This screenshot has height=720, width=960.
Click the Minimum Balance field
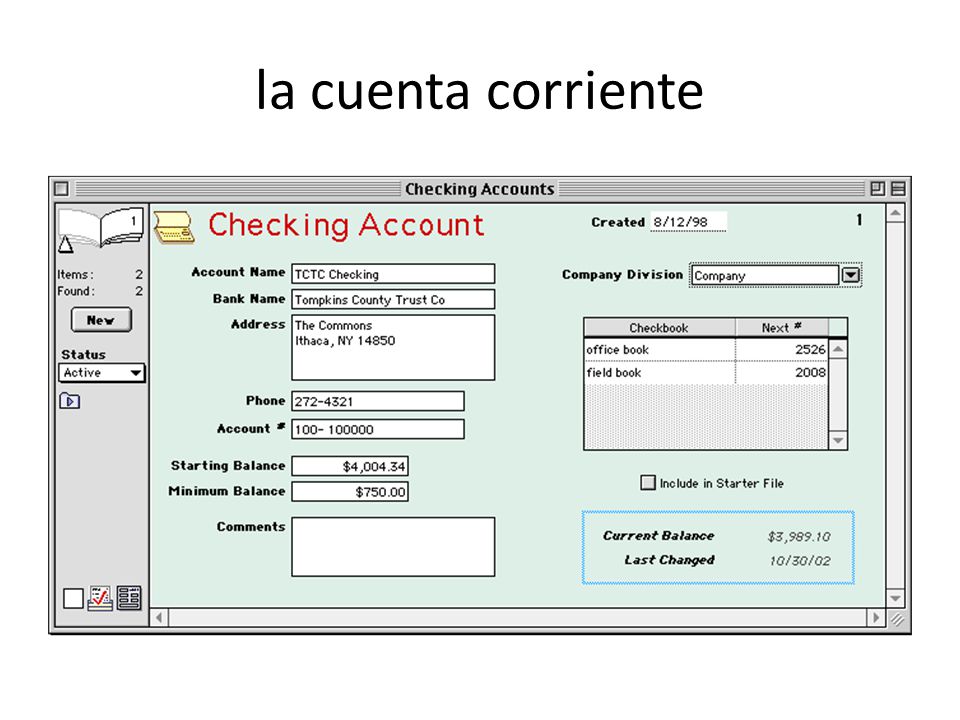[350, 492]
